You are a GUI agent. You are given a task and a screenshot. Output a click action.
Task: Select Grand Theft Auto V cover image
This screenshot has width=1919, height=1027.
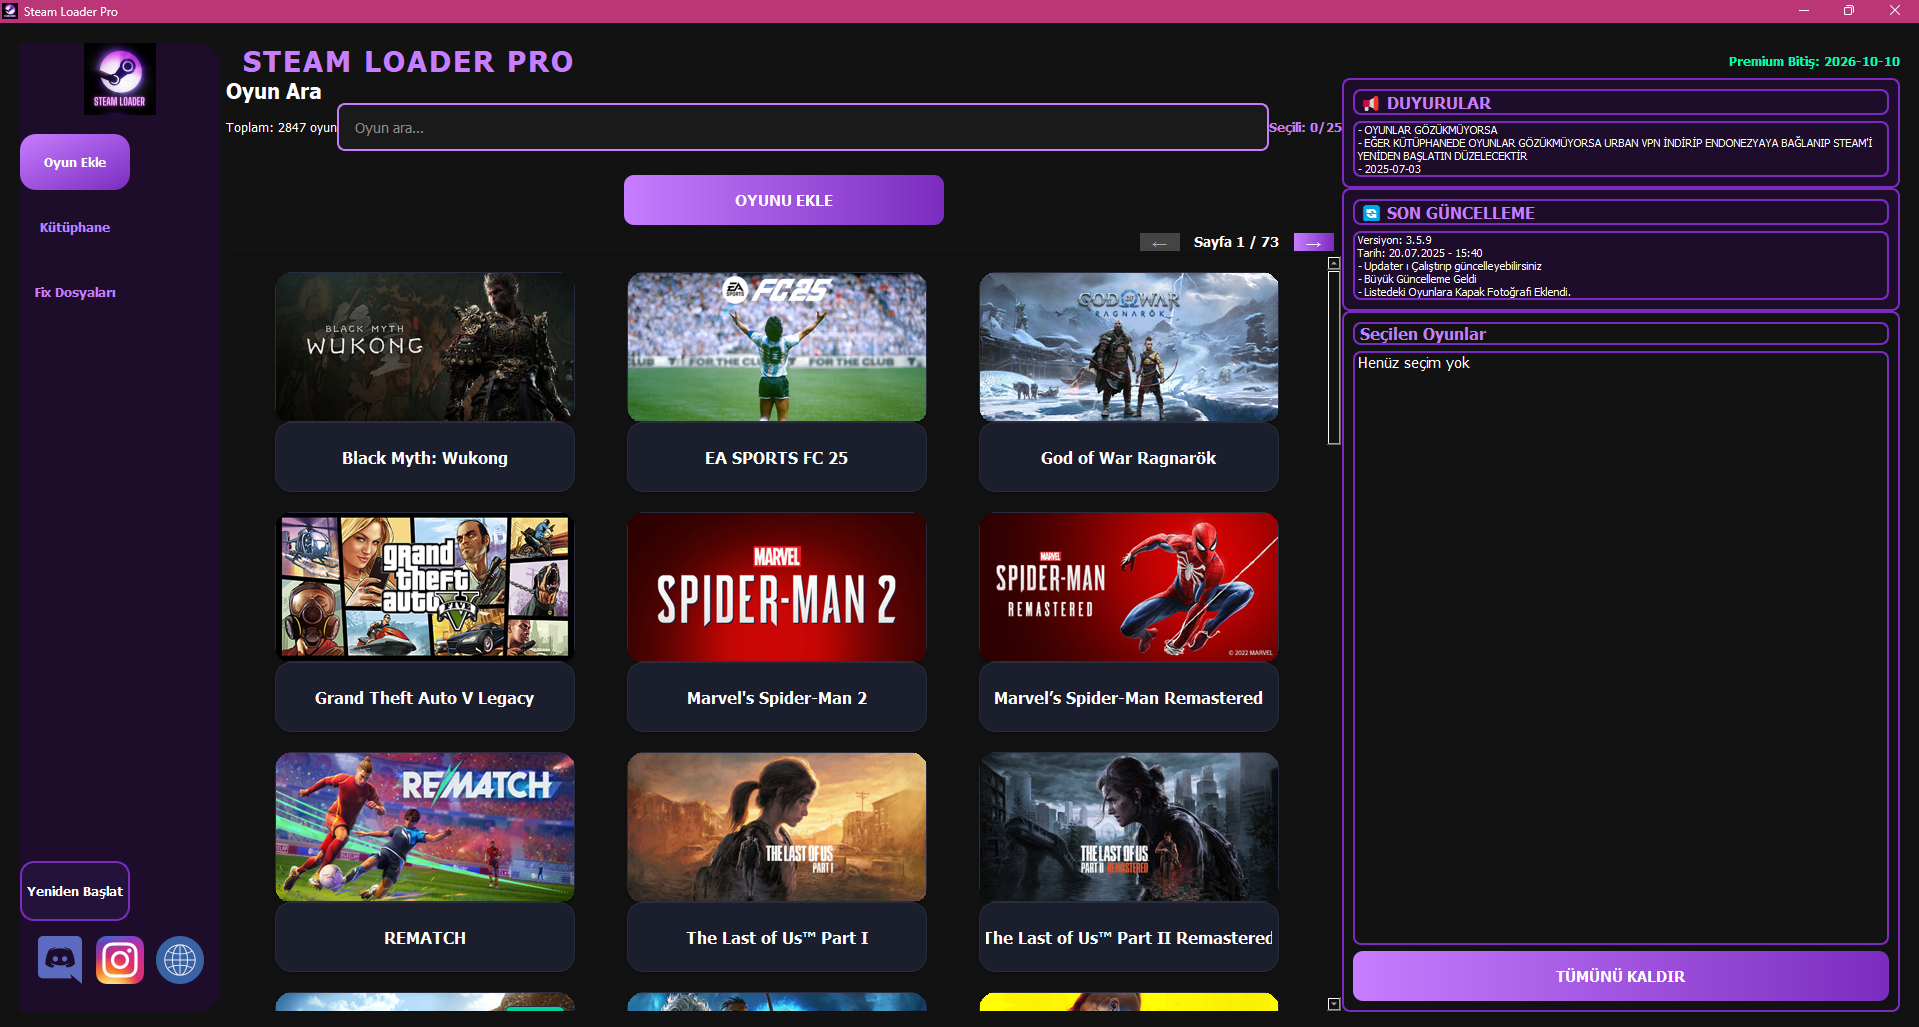(425, 587)
